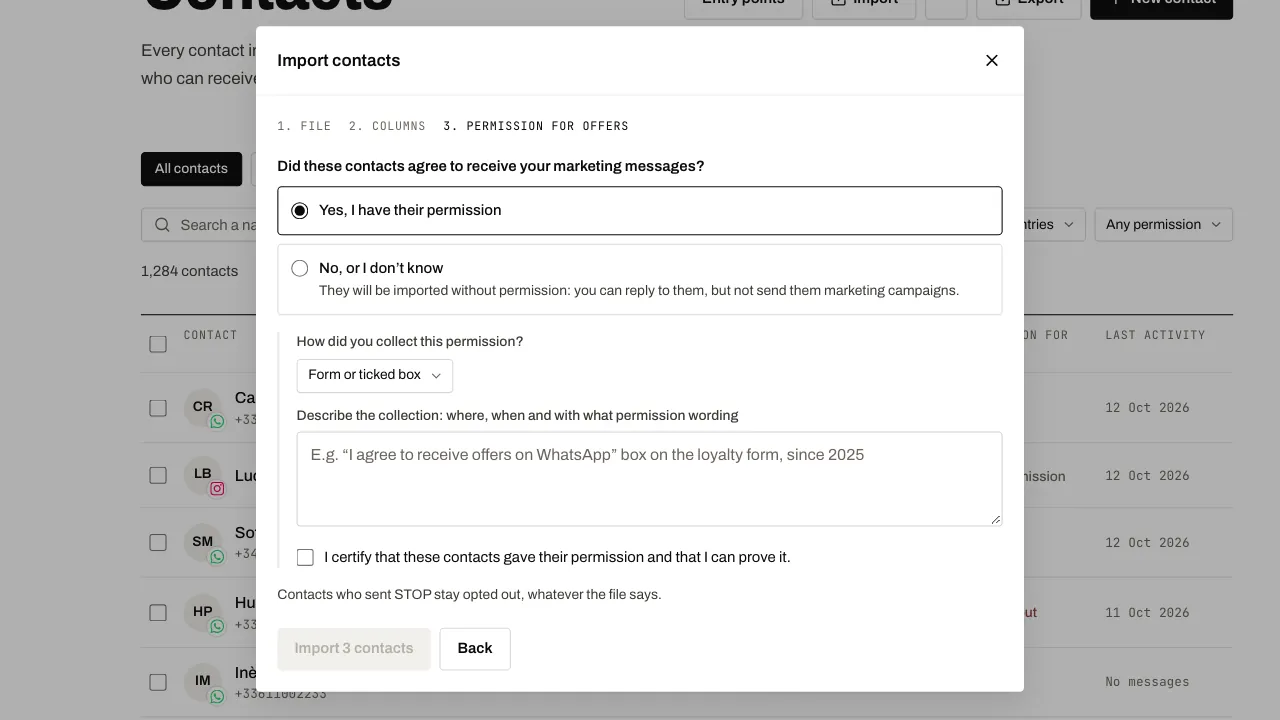
Task: Close the Import contacts dialog
Action: tap(992, 61)
